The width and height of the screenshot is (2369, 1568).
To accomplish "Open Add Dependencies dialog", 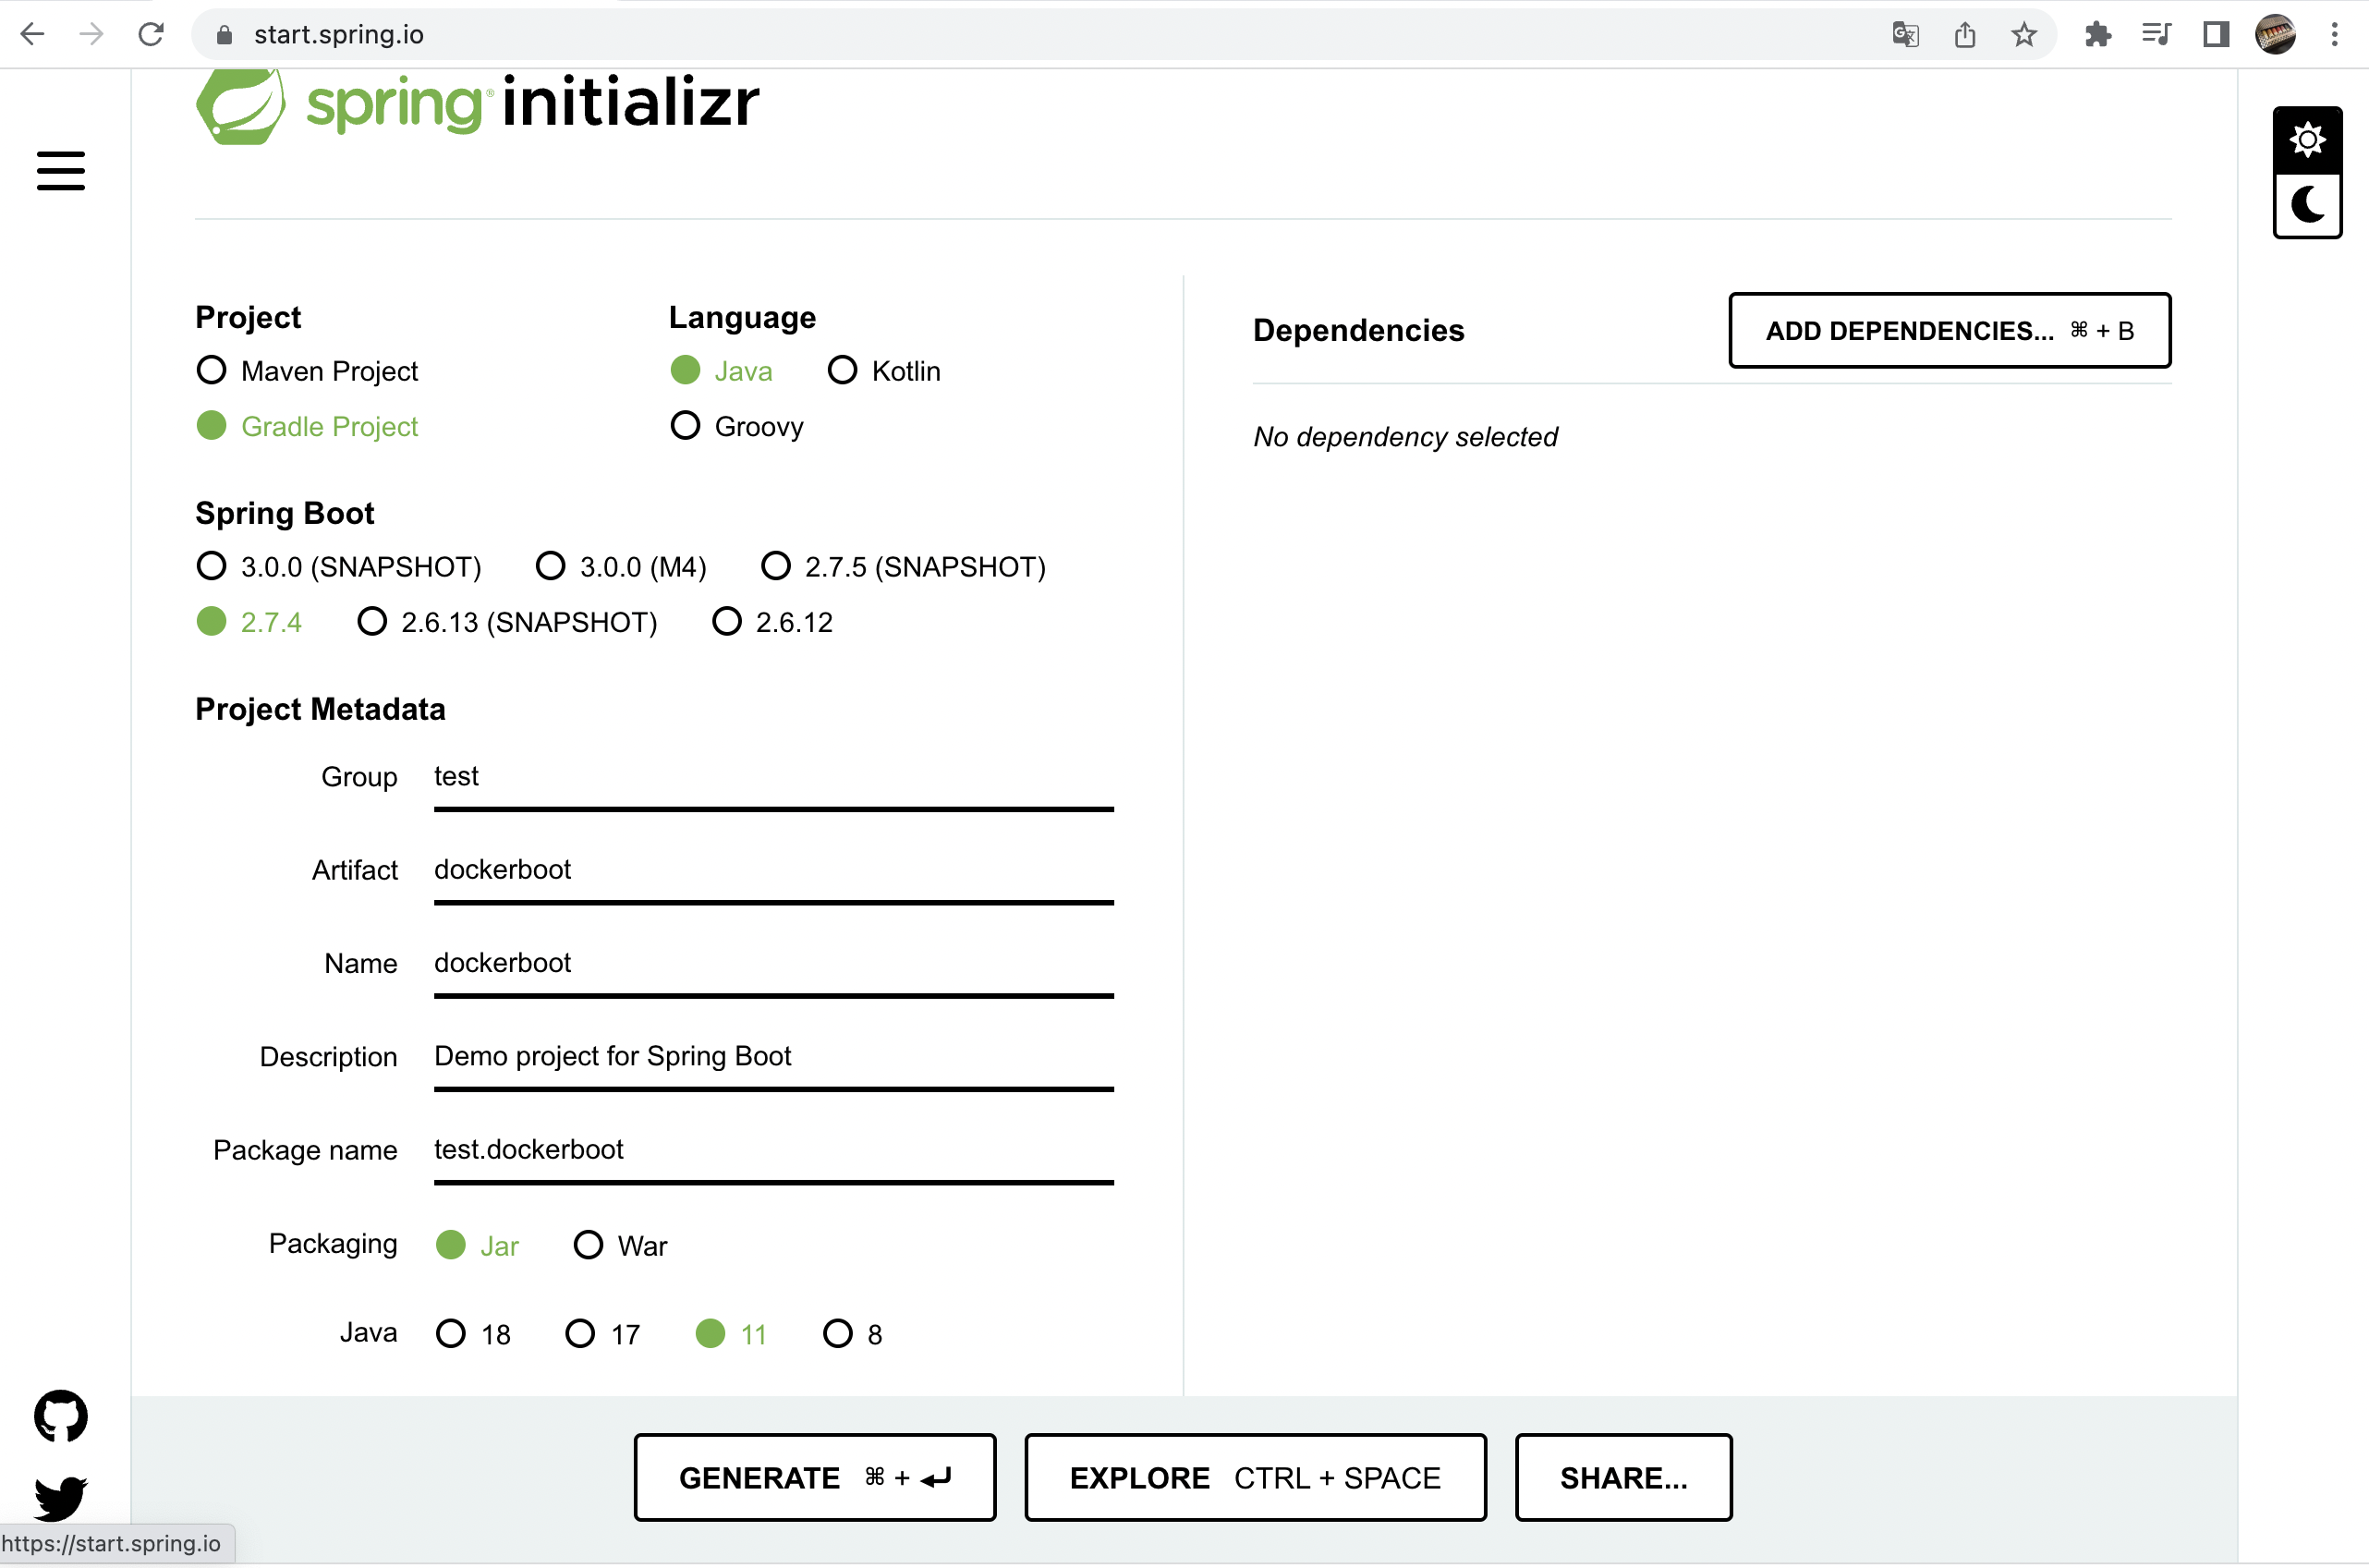I will tap(1948, 330).
